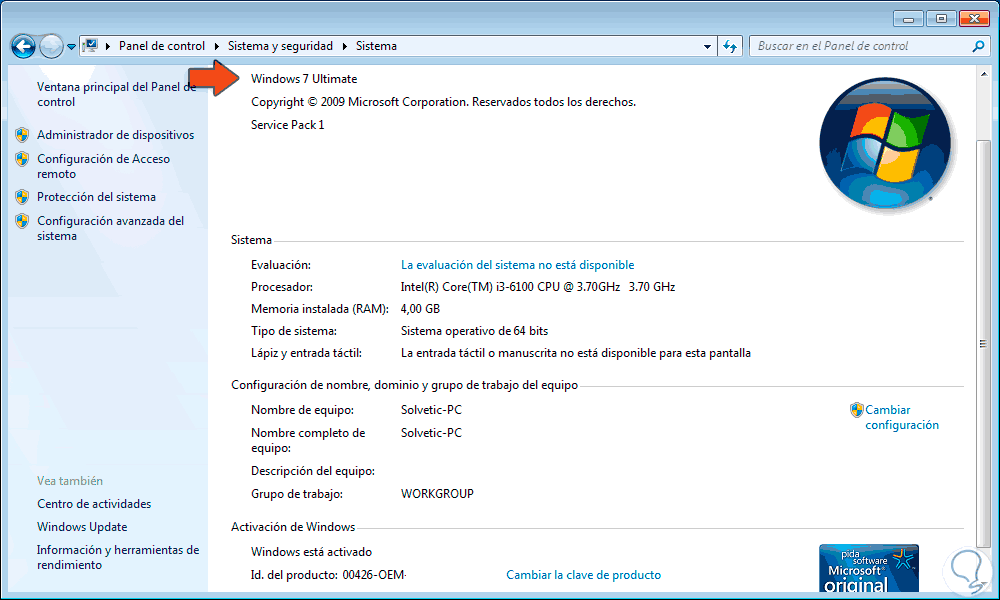Select the Windows está activado text

[x=311, y=552]
